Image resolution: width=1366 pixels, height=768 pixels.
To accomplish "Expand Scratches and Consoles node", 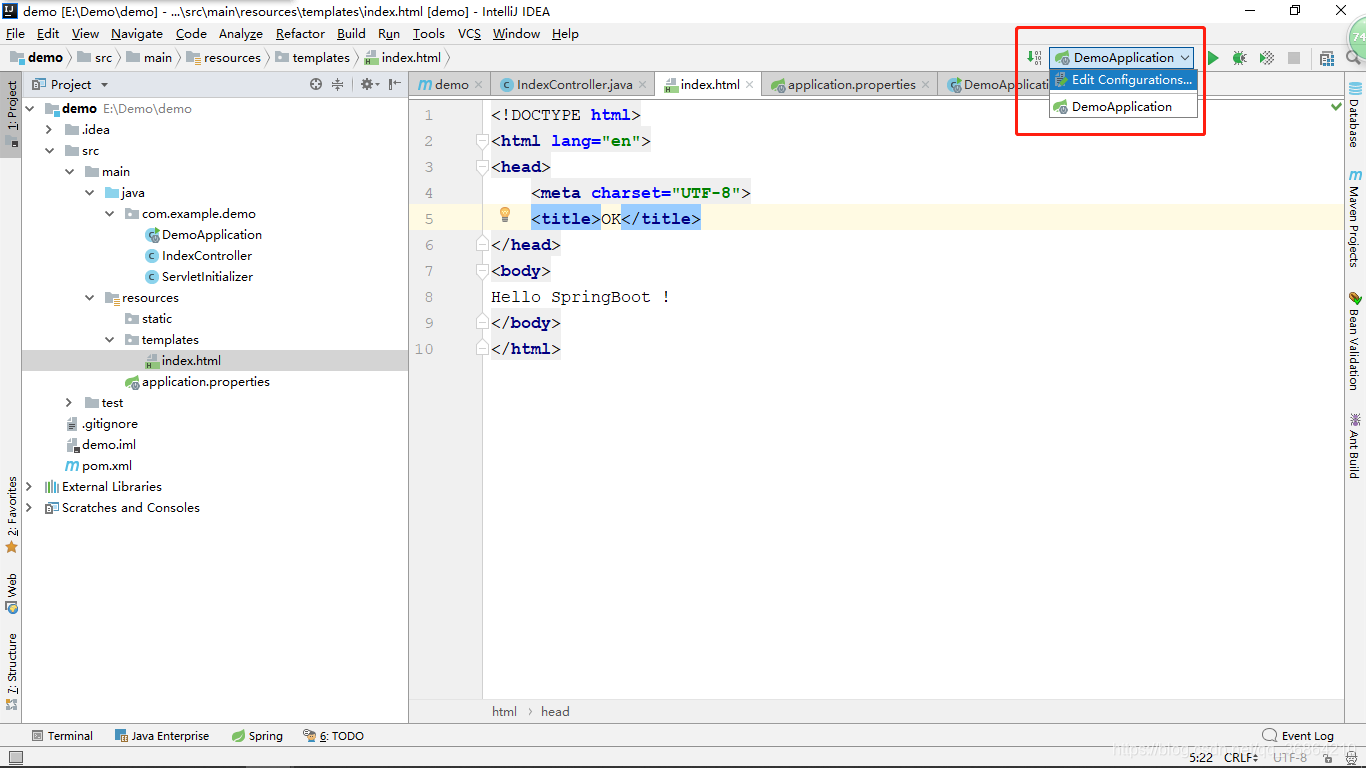I will [x=29, y=507].
